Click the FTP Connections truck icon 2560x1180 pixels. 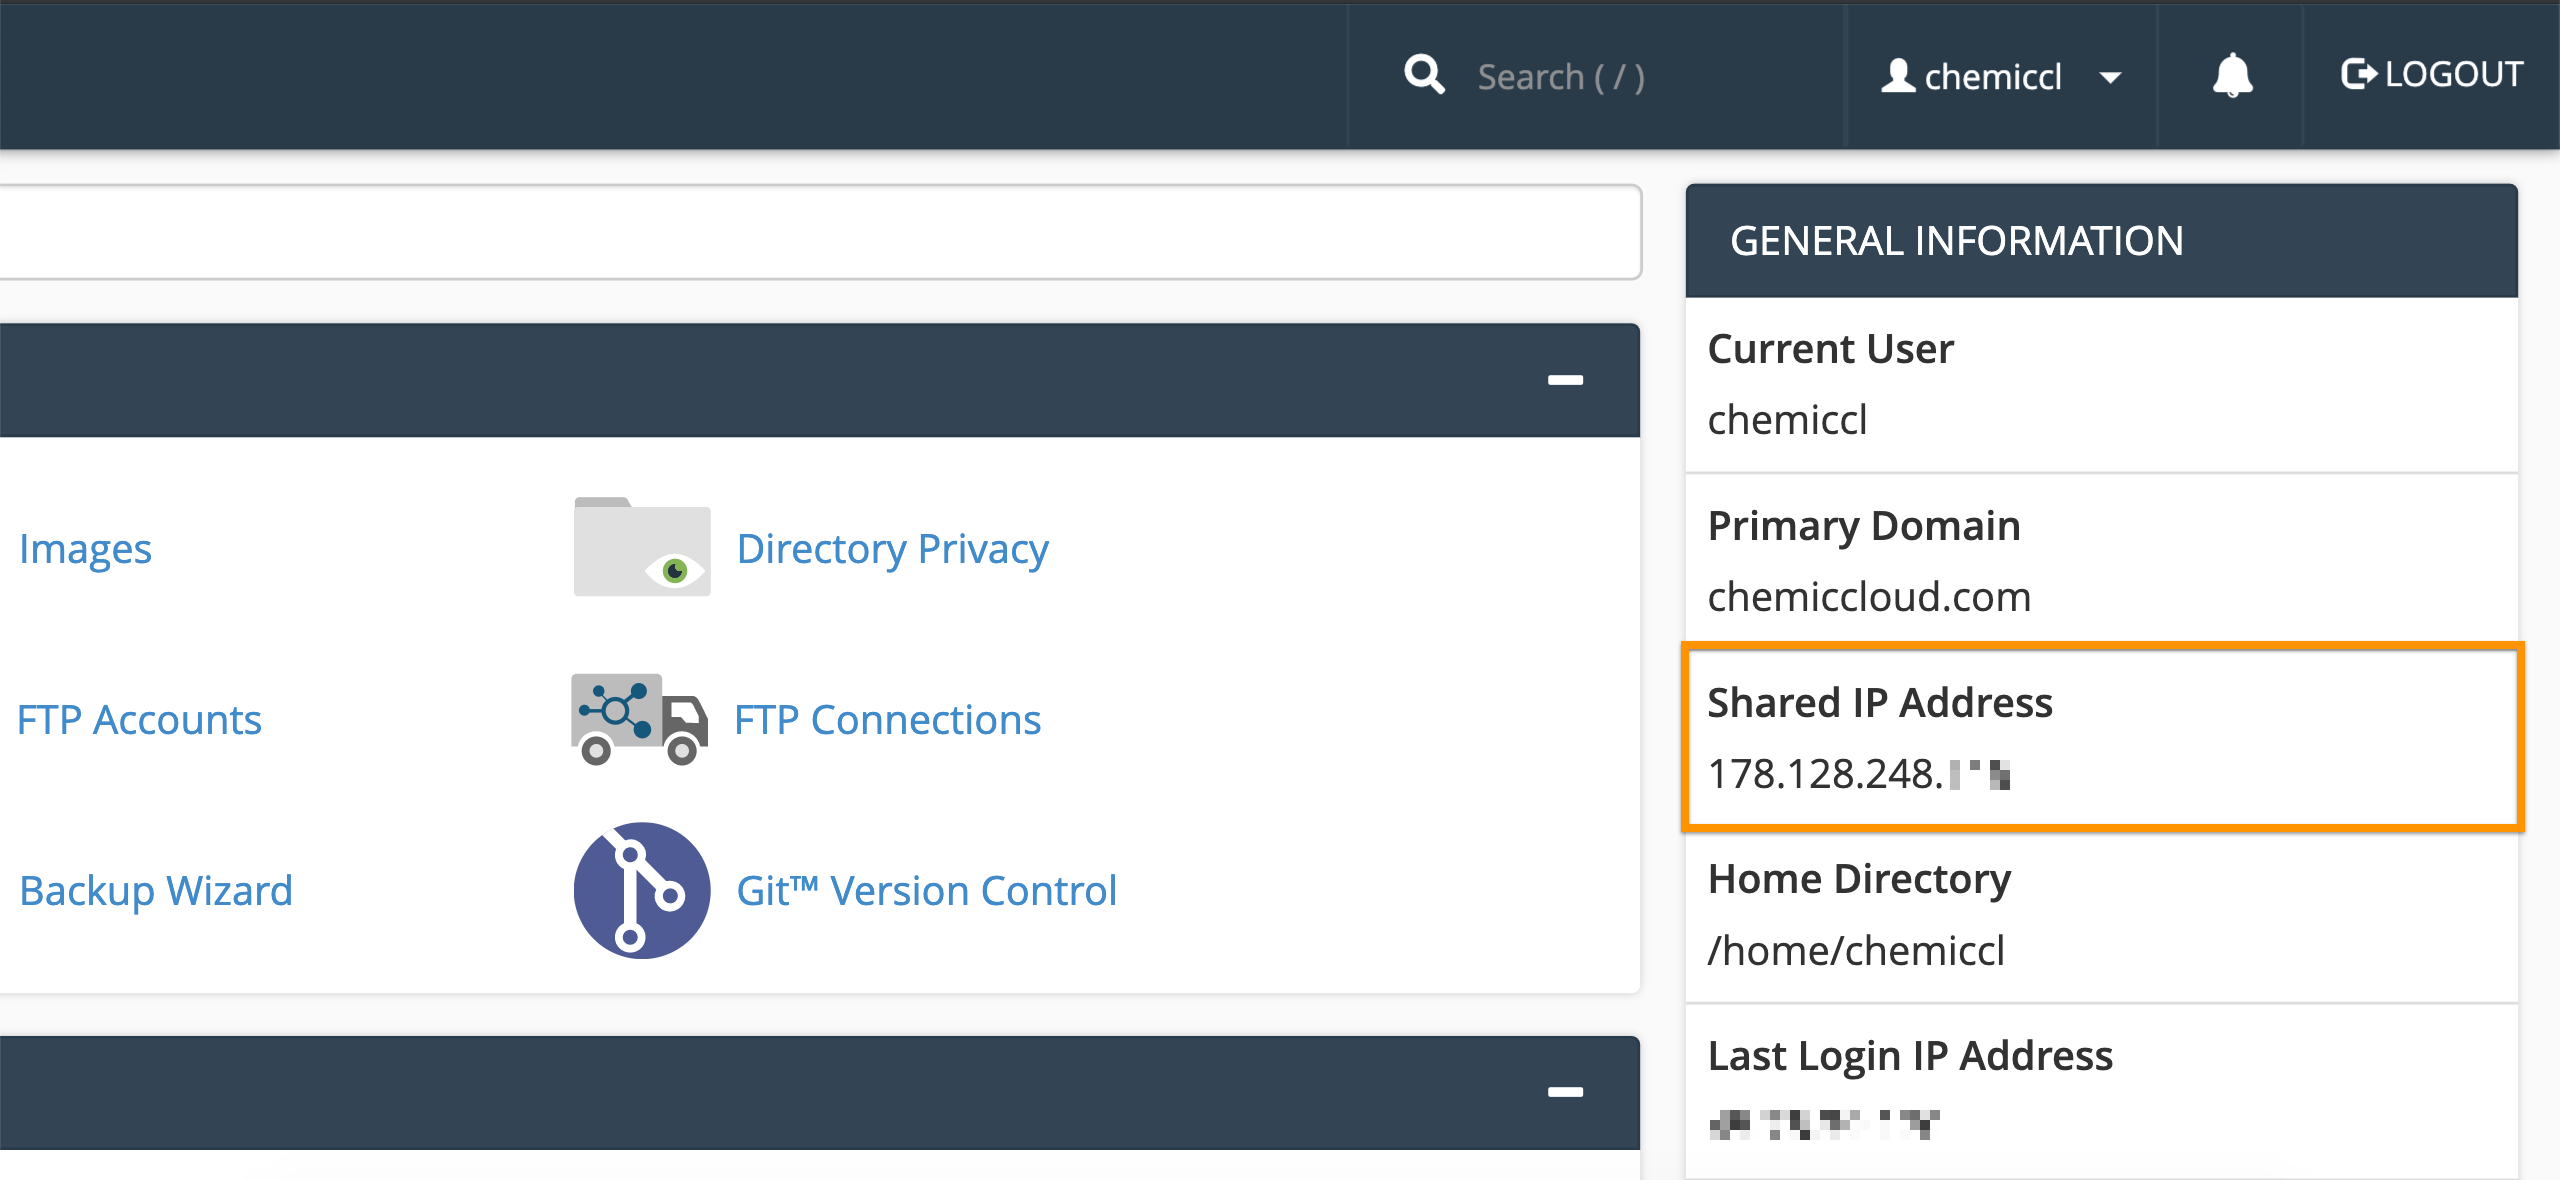[x=640, y=719]
